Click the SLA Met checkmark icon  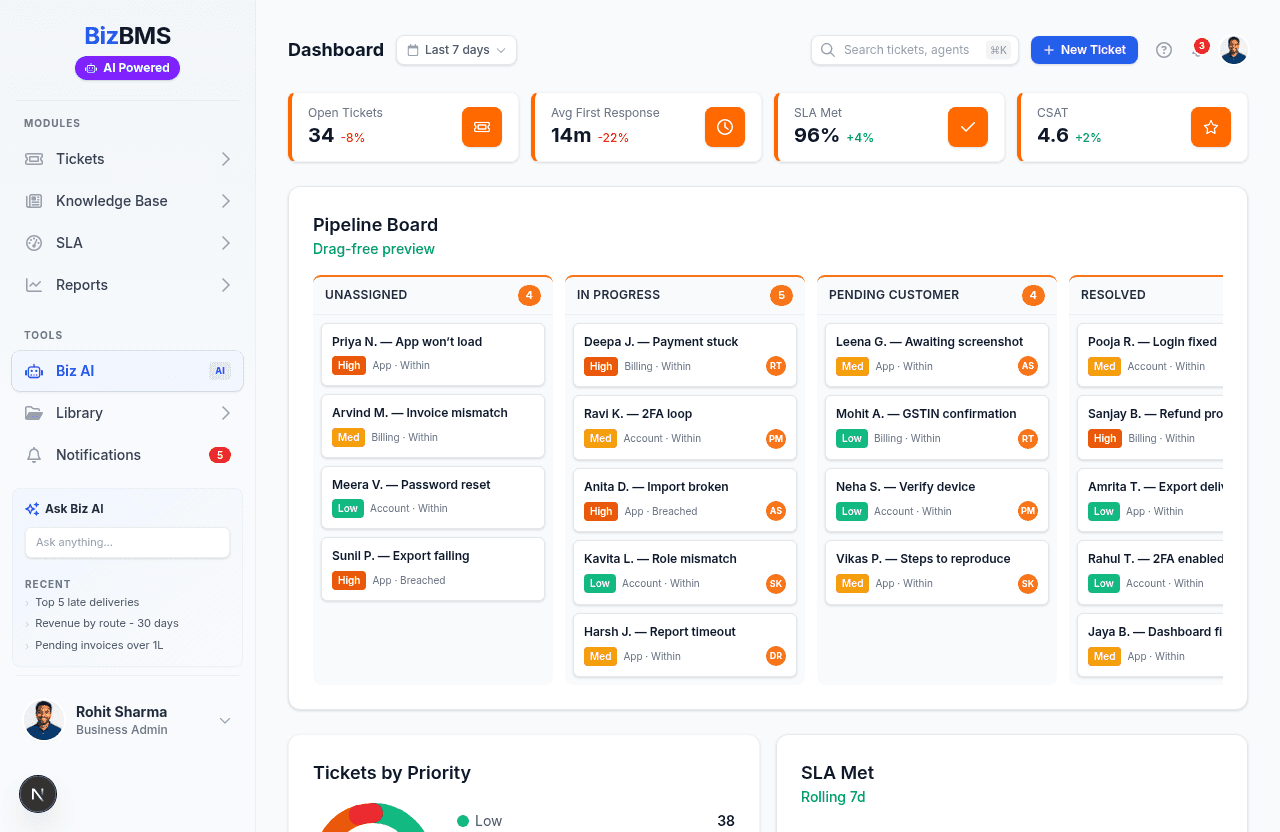click(x=967, y=127)
